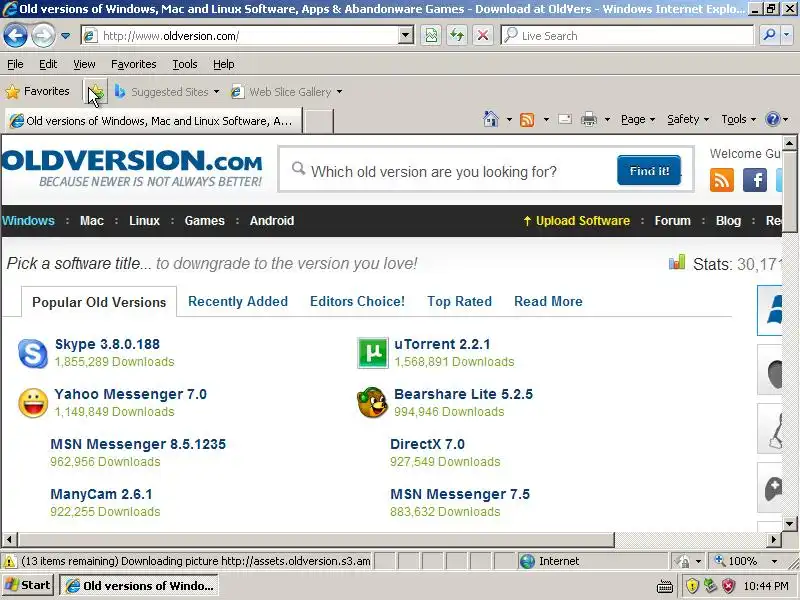Click the Find it! button
800x600 pixels.
(649, 170)
